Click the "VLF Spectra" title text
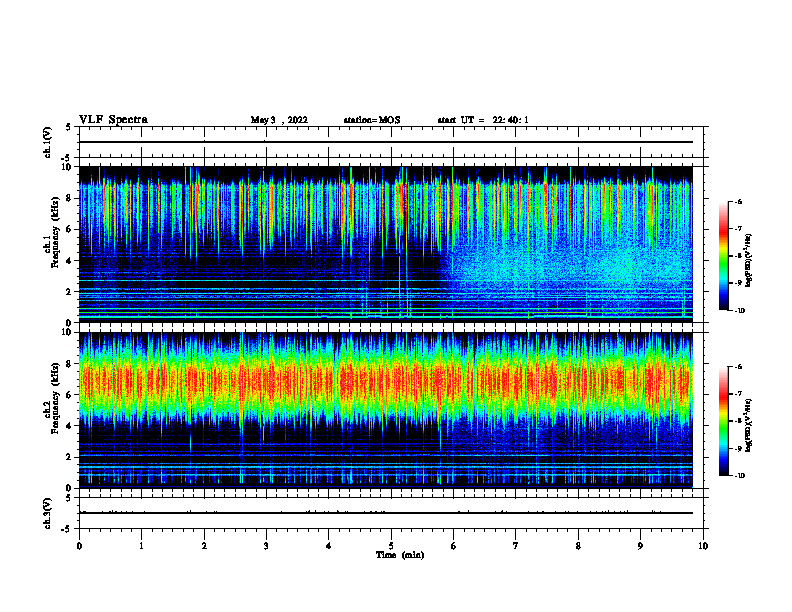Viewport: 792px width, 612px height. coord(113,120)
